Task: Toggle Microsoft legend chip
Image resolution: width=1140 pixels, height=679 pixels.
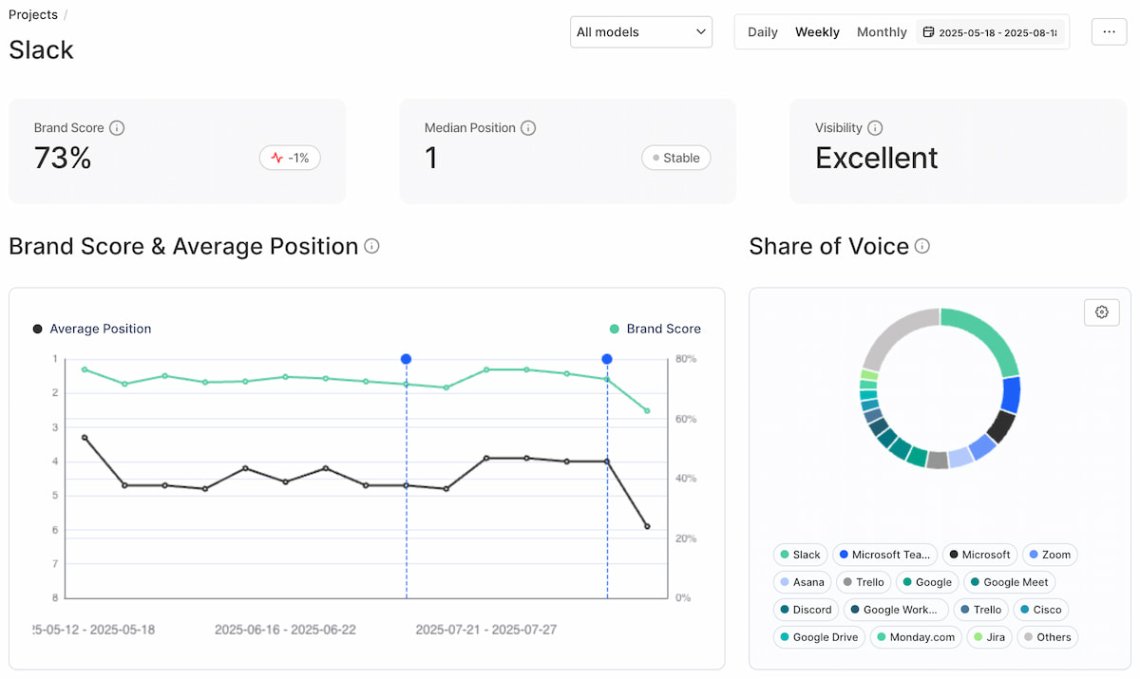Action: click(x=979, y=555)
